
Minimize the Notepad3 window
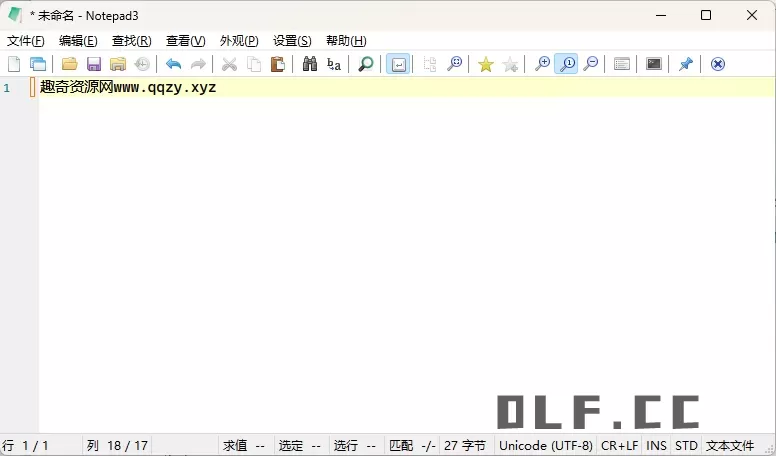tap(661, 15)
